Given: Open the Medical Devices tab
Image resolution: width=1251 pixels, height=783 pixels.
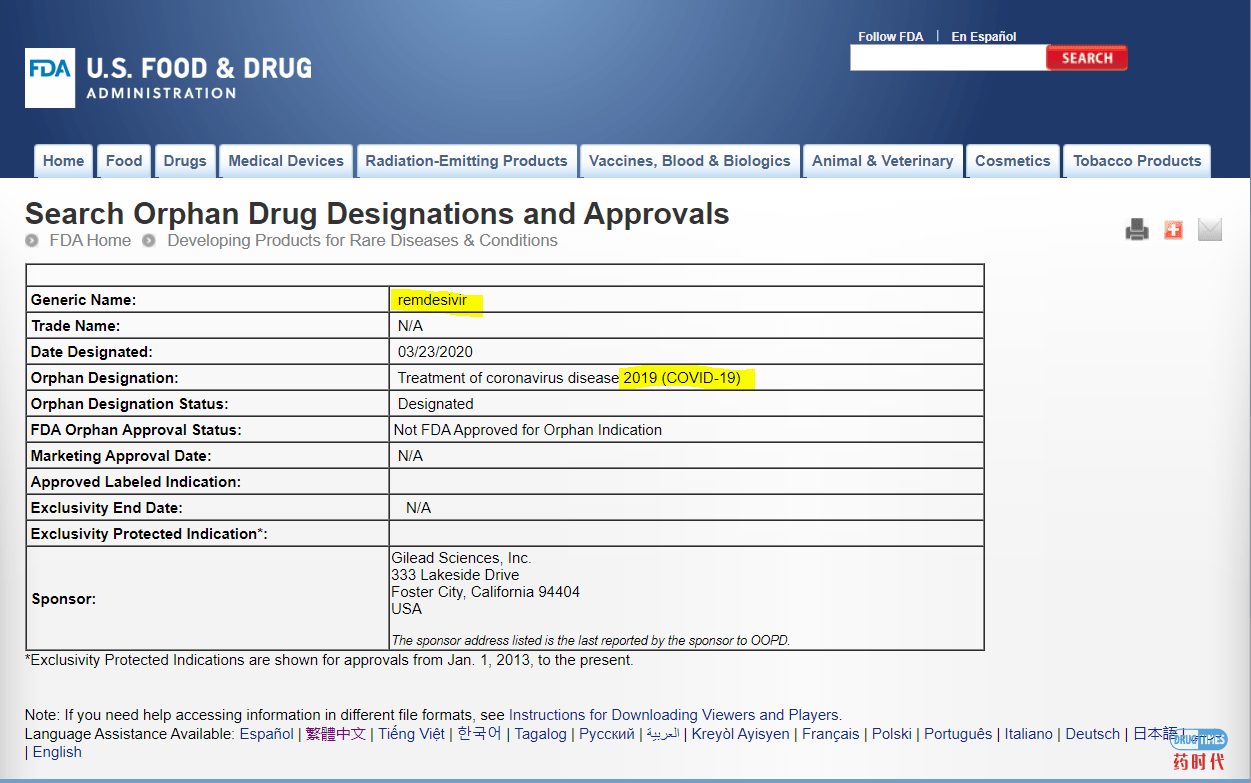Looking at the screenshot, I should [x=286, y=161].
